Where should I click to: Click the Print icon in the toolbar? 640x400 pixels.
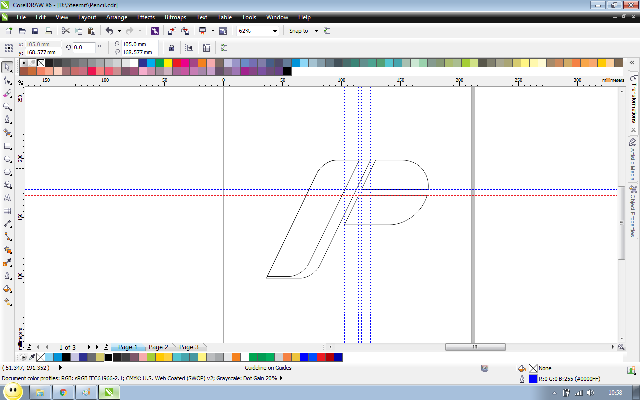pyautogui.click(x=49, y=31)
